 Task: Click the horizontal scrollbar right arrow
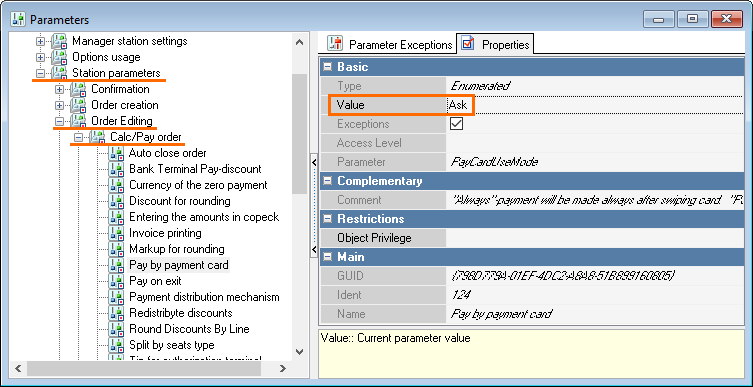coord(282,369)
